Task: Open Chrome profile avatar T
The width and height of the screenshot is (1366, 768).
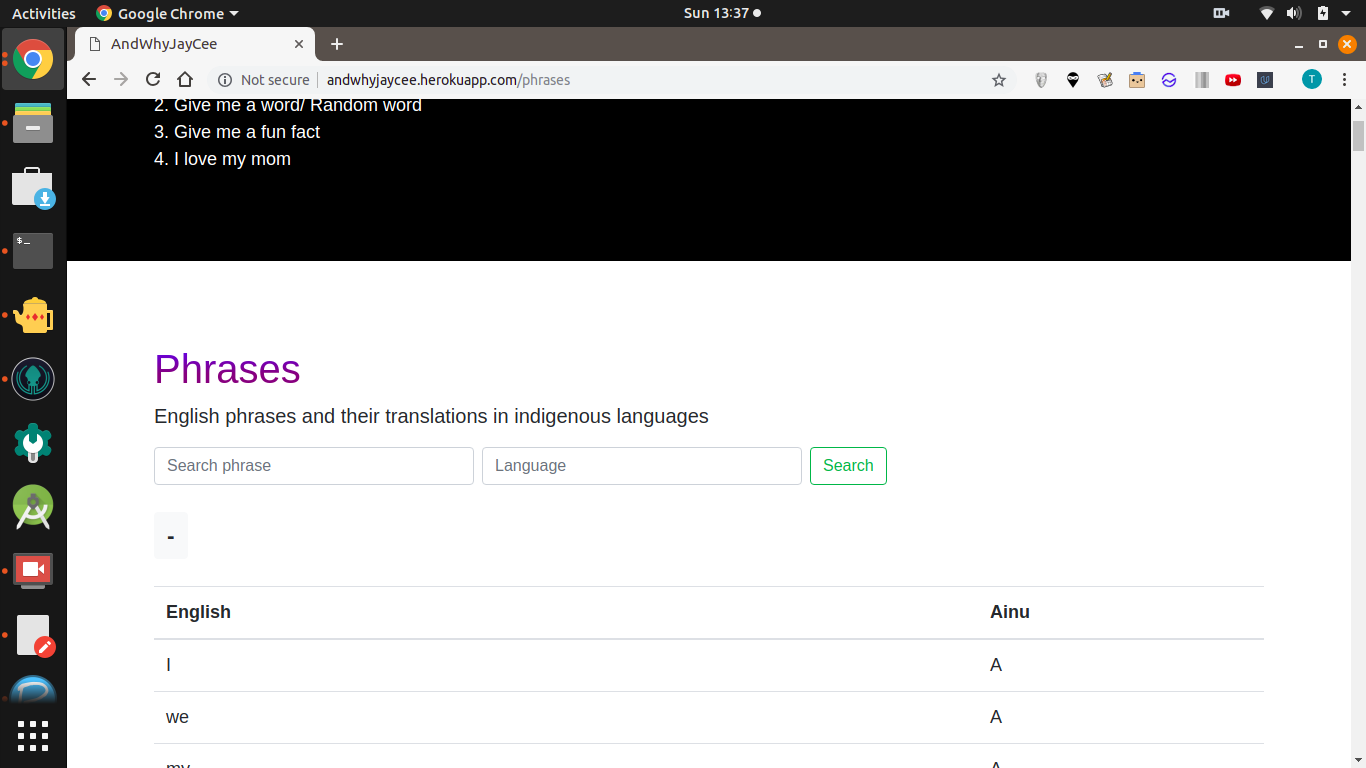Action: 1312,80
